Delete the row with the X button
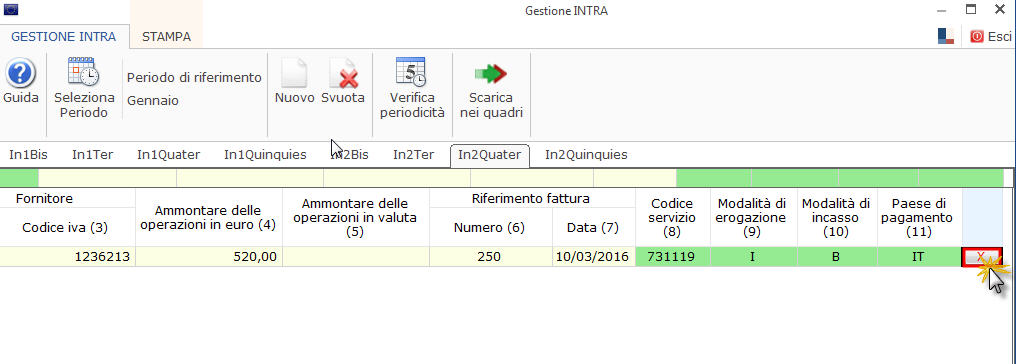This screenshot has width=1016, height=364. [982, 256]
